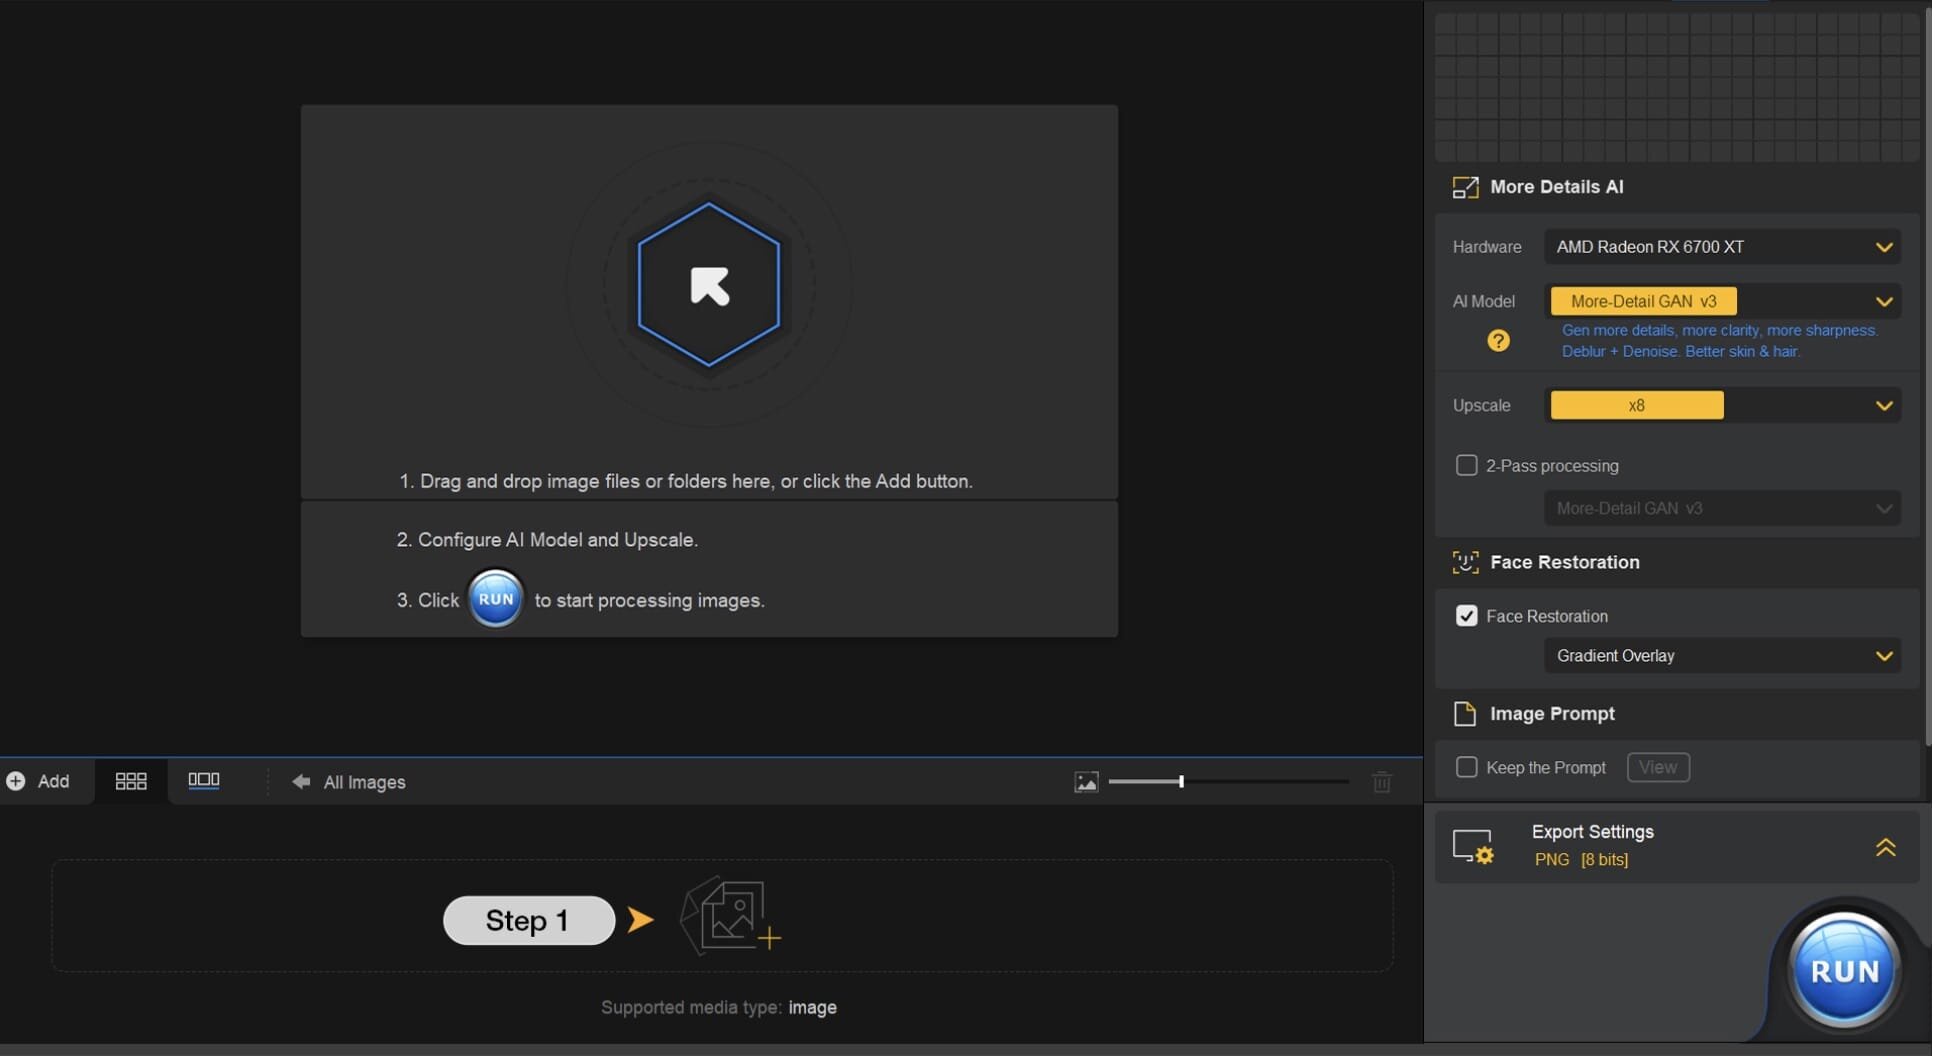Uncheck the Face Restoration option
This screenshot has height=1058, width=1936.
(1467, 616)
